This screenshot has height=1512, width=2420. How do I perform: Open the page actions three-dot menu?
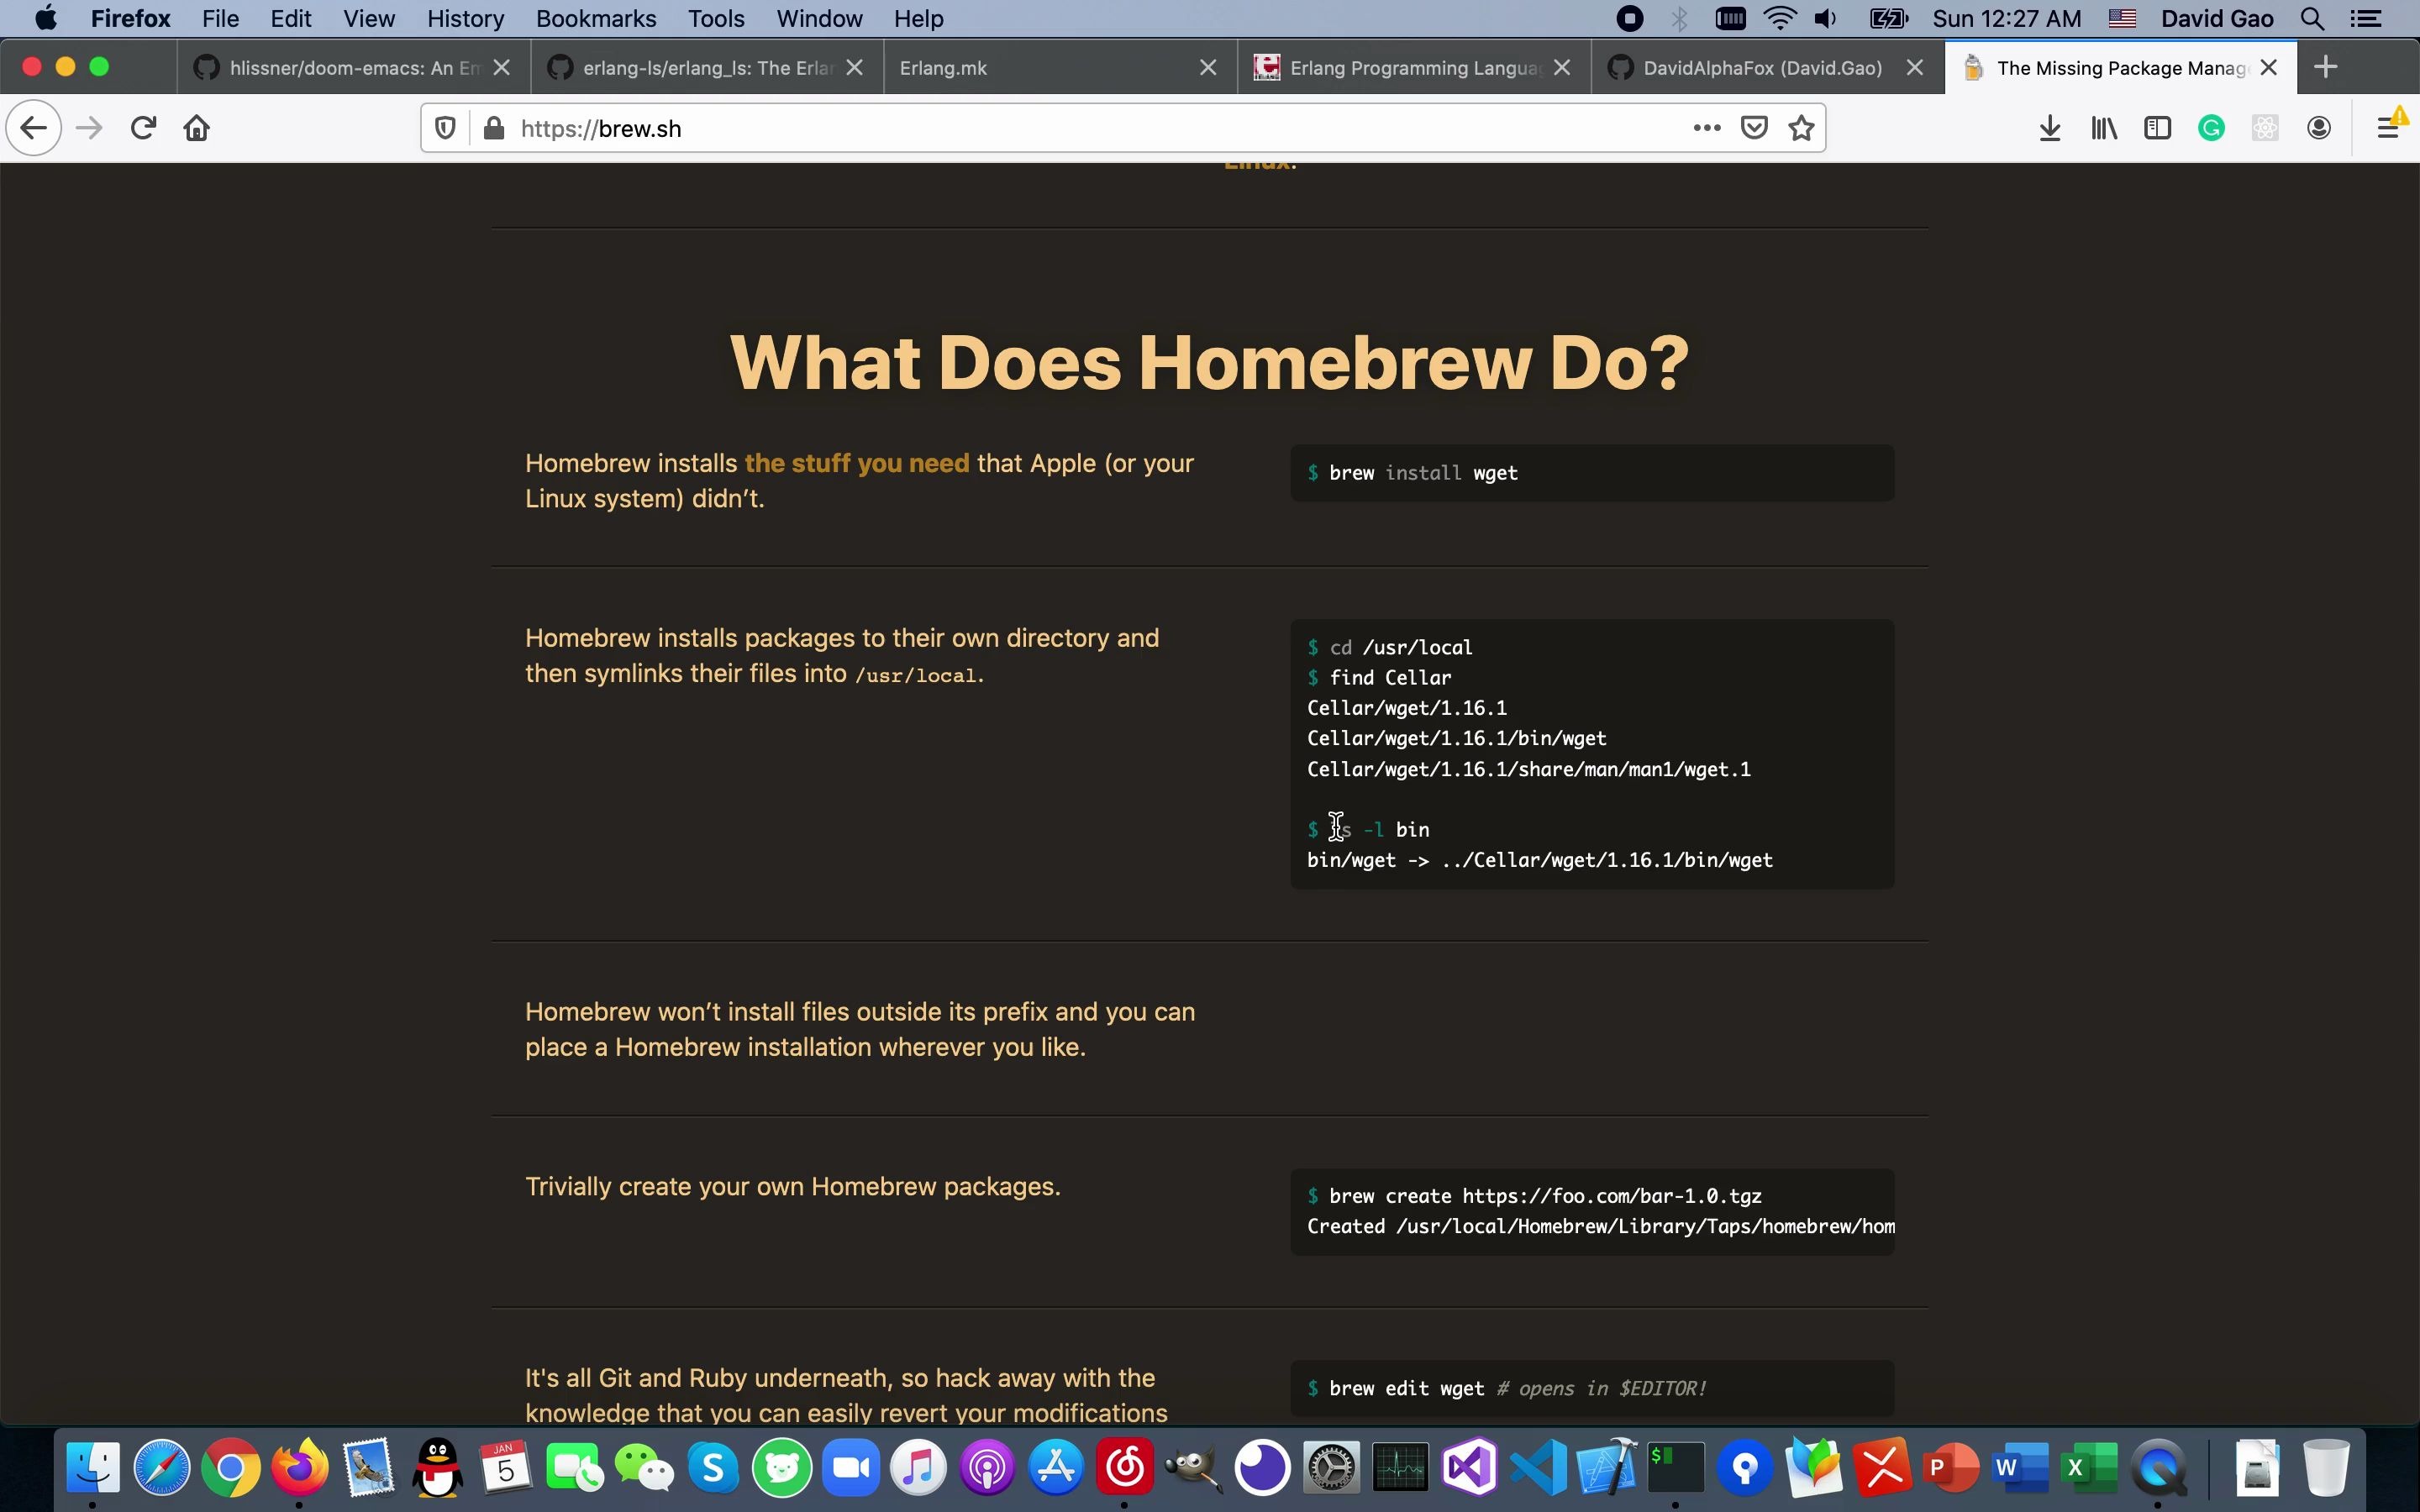(x=1707, y=128)
